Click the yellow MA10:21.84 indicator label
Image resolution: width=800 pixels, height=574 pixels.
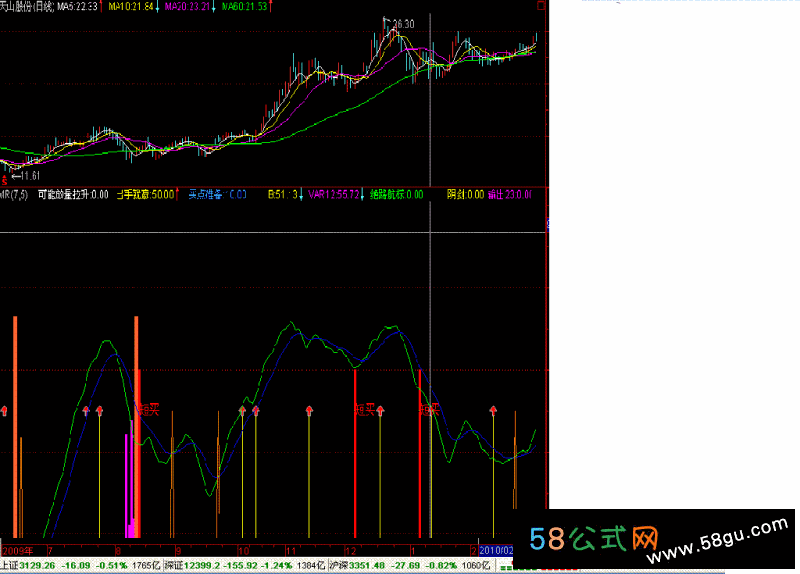coord(131,7)
